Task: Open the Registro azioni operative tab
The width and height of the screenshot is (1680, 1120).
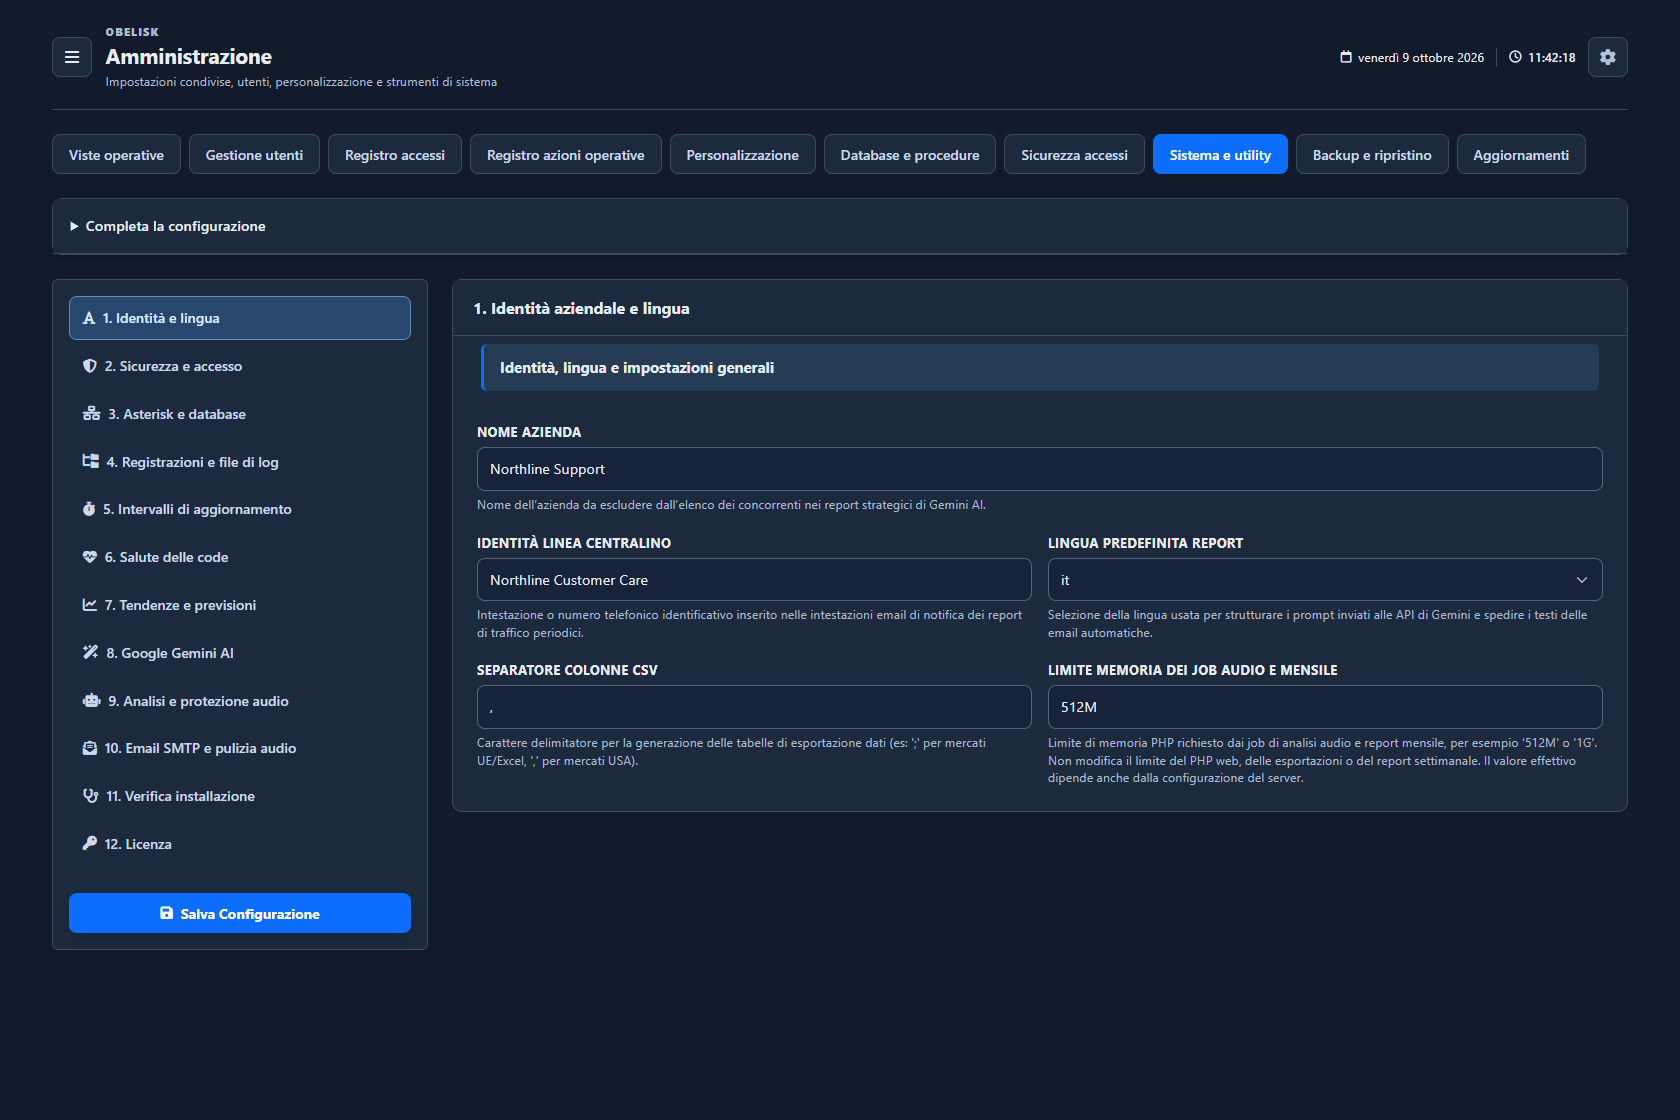Action: [566, 154]
